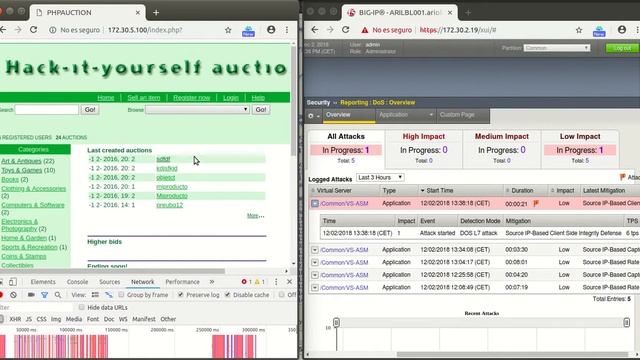Close the DevTools panel
Image resolution: width=640 pixels, height=360 pixels.
pos(289,282)
